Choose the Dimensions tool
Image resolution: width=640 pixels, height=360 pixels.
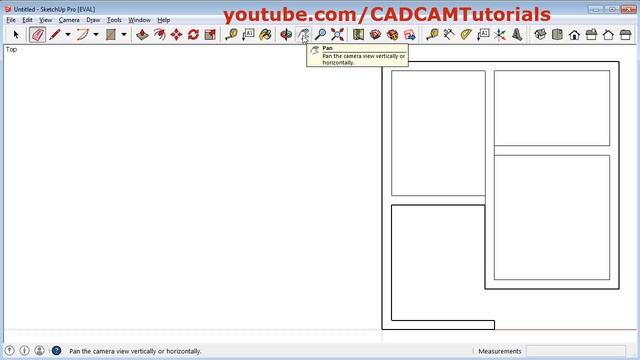click(449, 35)
